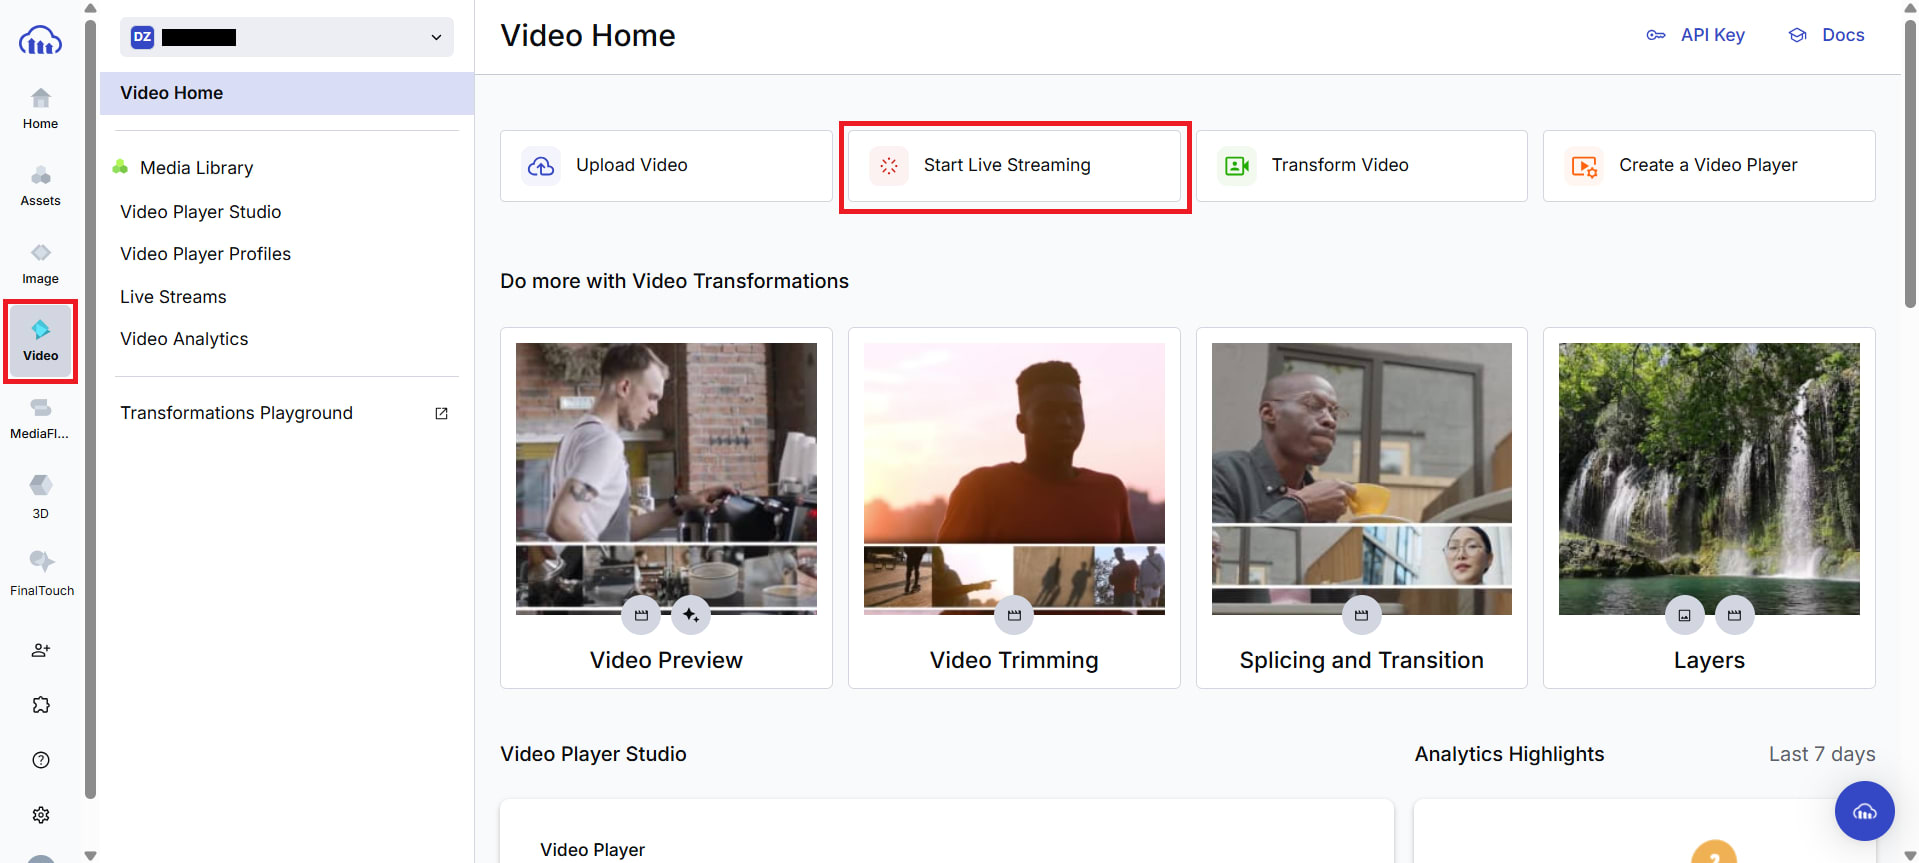Select the MediaFlows sidebar icon
Image resolution: width=1919 pixels, height=863 pixels.
[40, 418]
